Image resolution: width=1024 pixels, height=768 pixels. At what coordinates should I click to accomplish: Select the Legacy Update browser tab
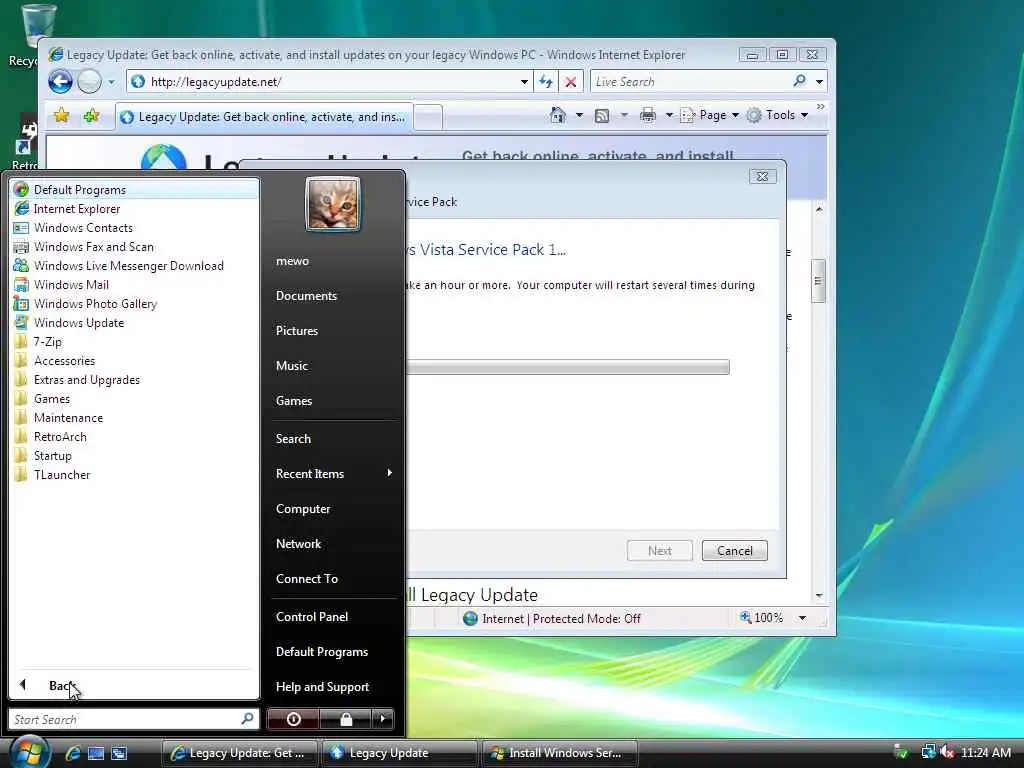tap(264, 117)
